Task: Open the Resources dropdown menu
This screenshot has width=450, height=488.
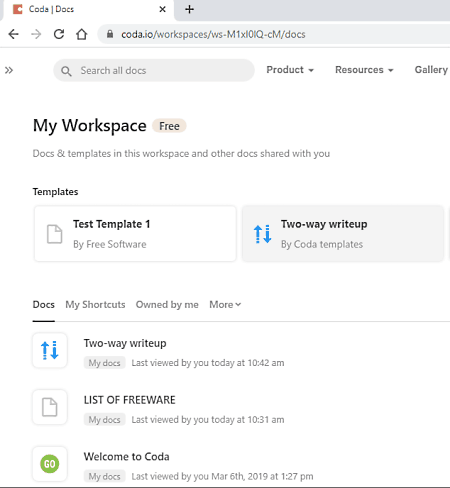Action: pyautogui.click(x=364, y=70)
